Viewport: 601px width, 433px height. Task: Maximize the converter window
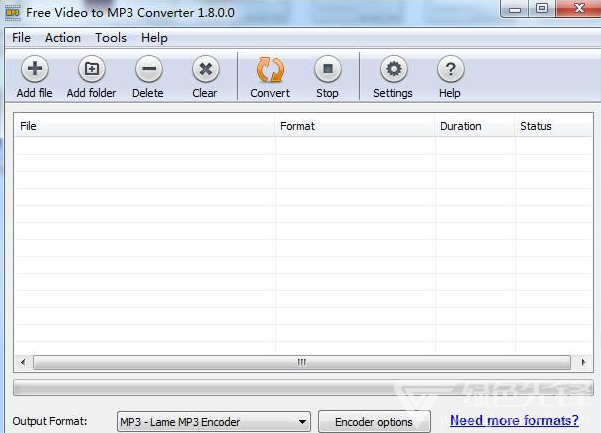(x=542, y=9)
